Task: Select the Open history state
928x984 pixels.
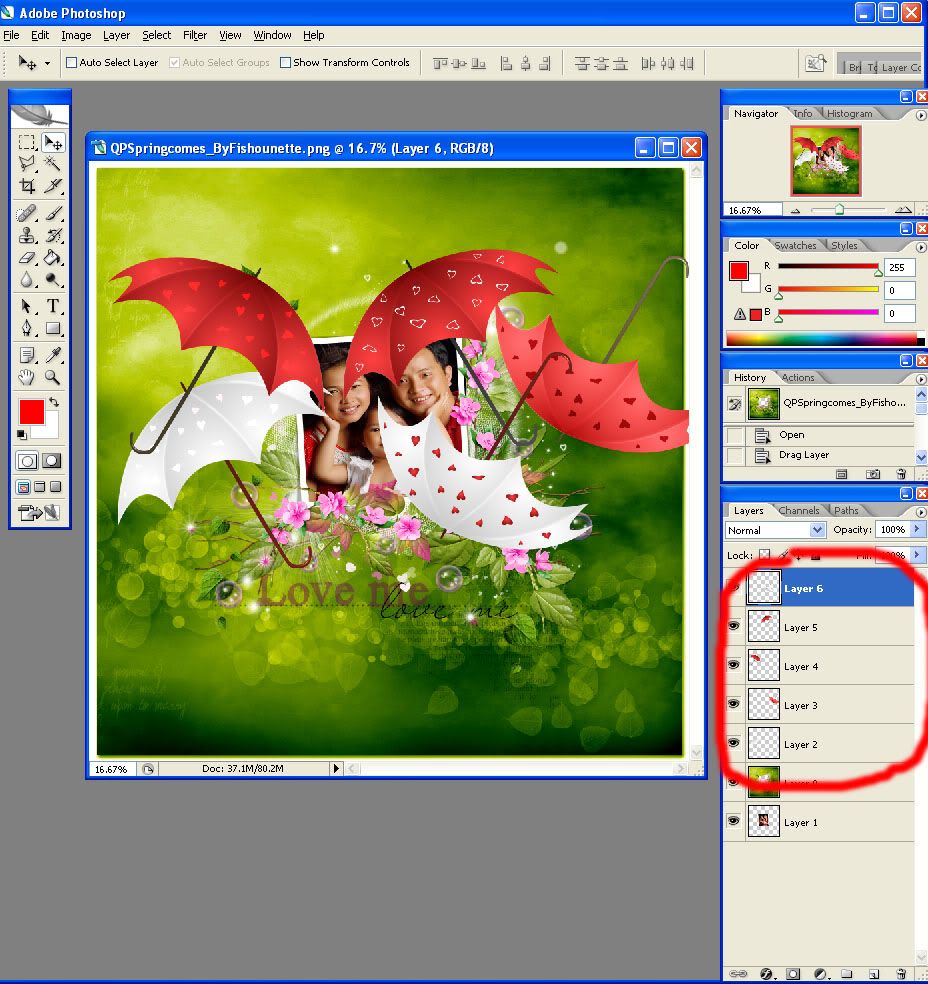Action: point(791,435)
